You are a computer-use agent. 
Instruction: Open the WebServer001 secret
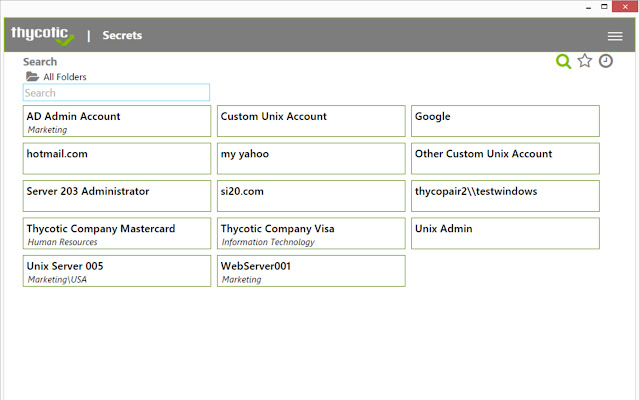[x=311, y=271]
